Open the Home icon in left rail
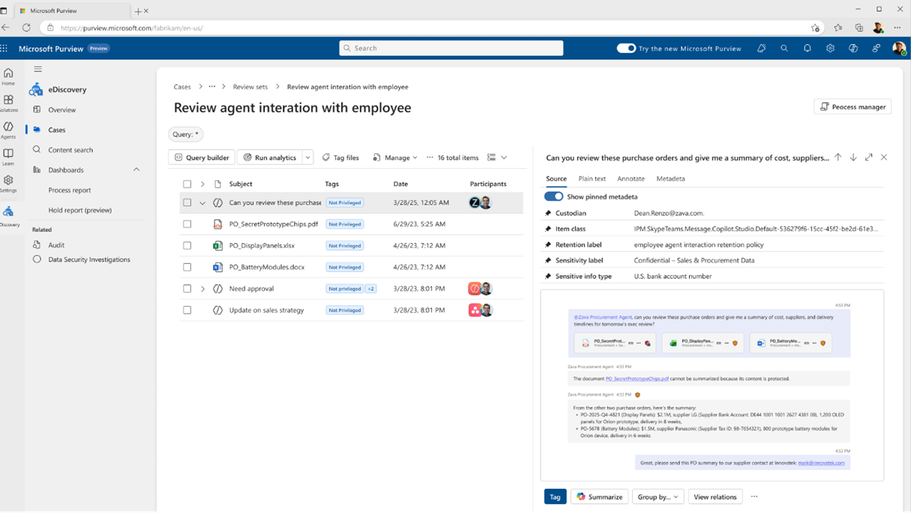 [8, 76]
